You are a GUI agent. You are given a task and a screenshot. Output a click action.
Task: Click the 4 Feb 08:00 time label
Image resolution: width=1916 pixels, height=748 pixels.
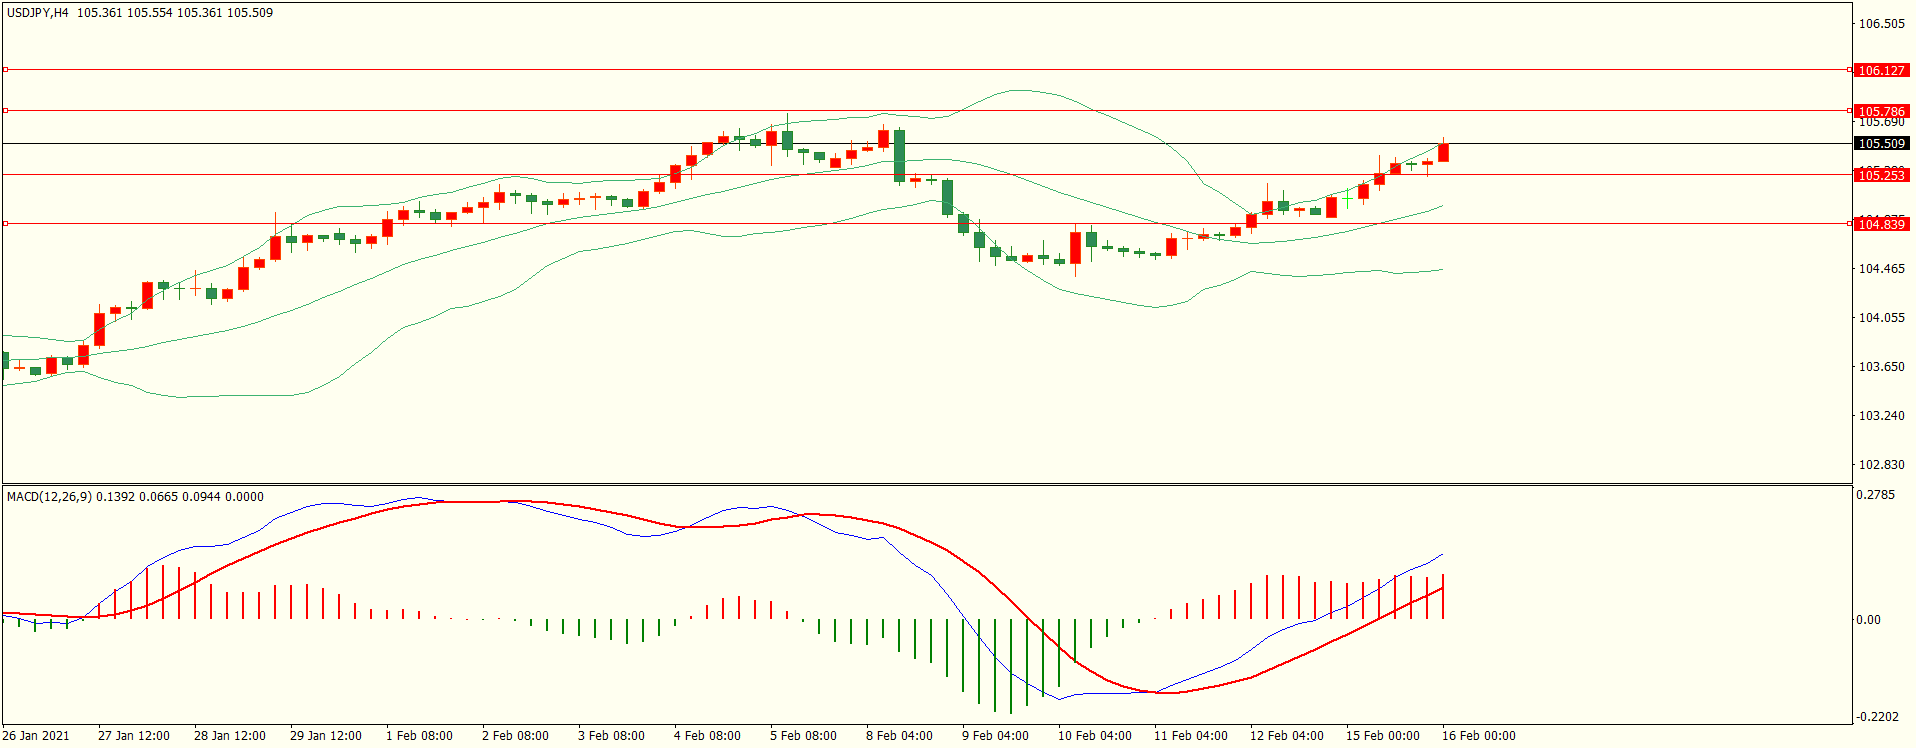click(x=707, y=735)
